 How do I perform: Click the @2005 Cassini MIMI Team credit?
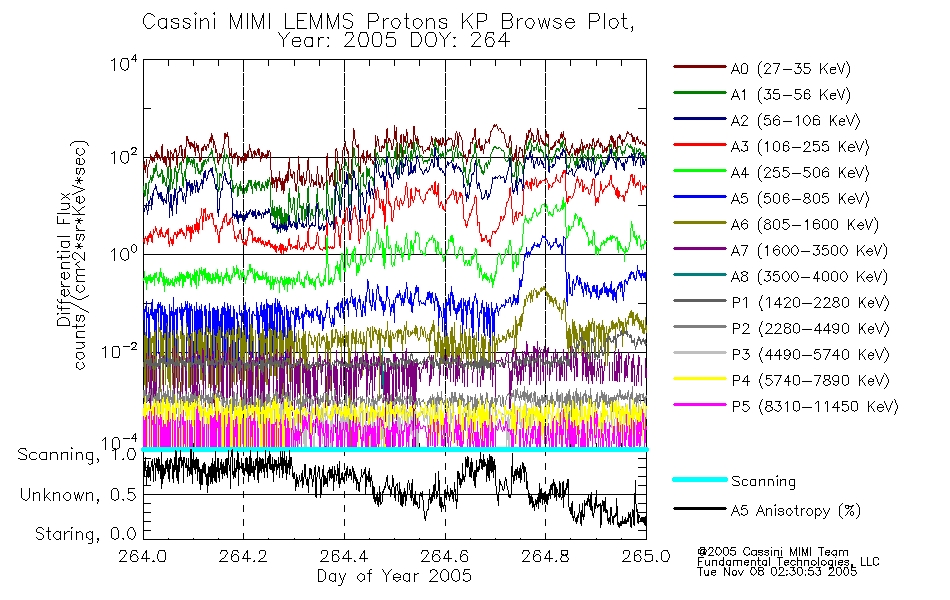(773, 552)
